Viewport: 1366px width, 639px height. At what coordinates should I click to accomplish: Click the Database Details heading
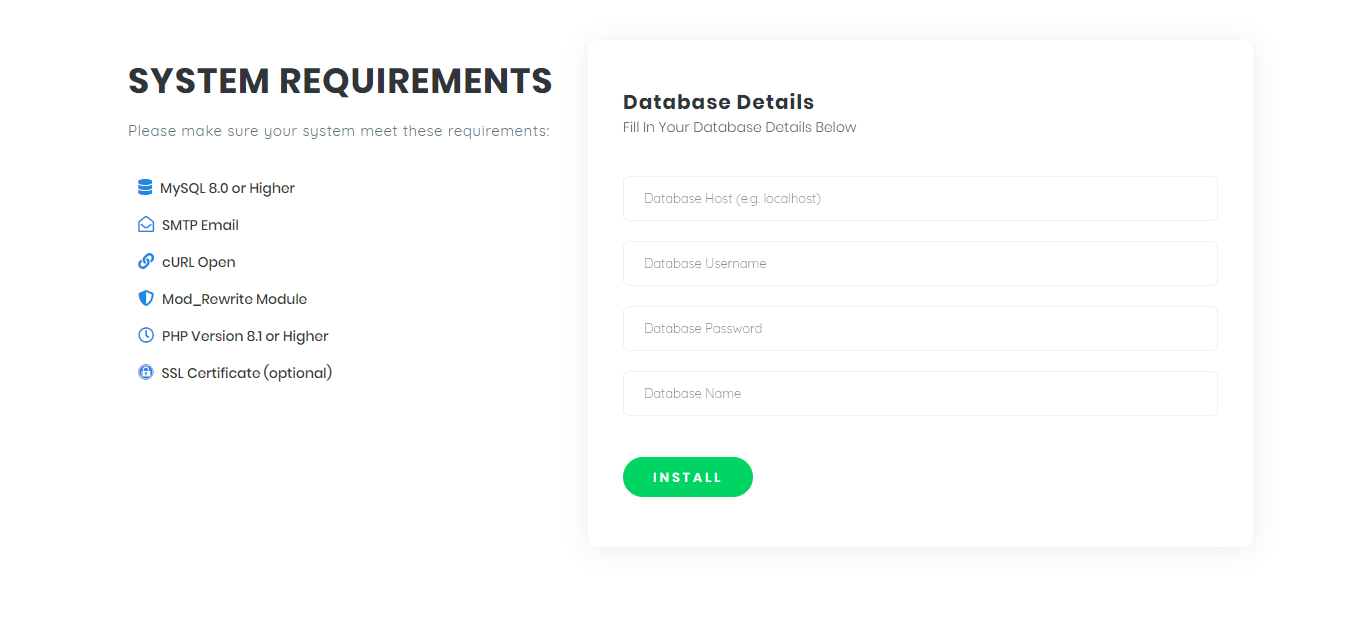[719, 102]
